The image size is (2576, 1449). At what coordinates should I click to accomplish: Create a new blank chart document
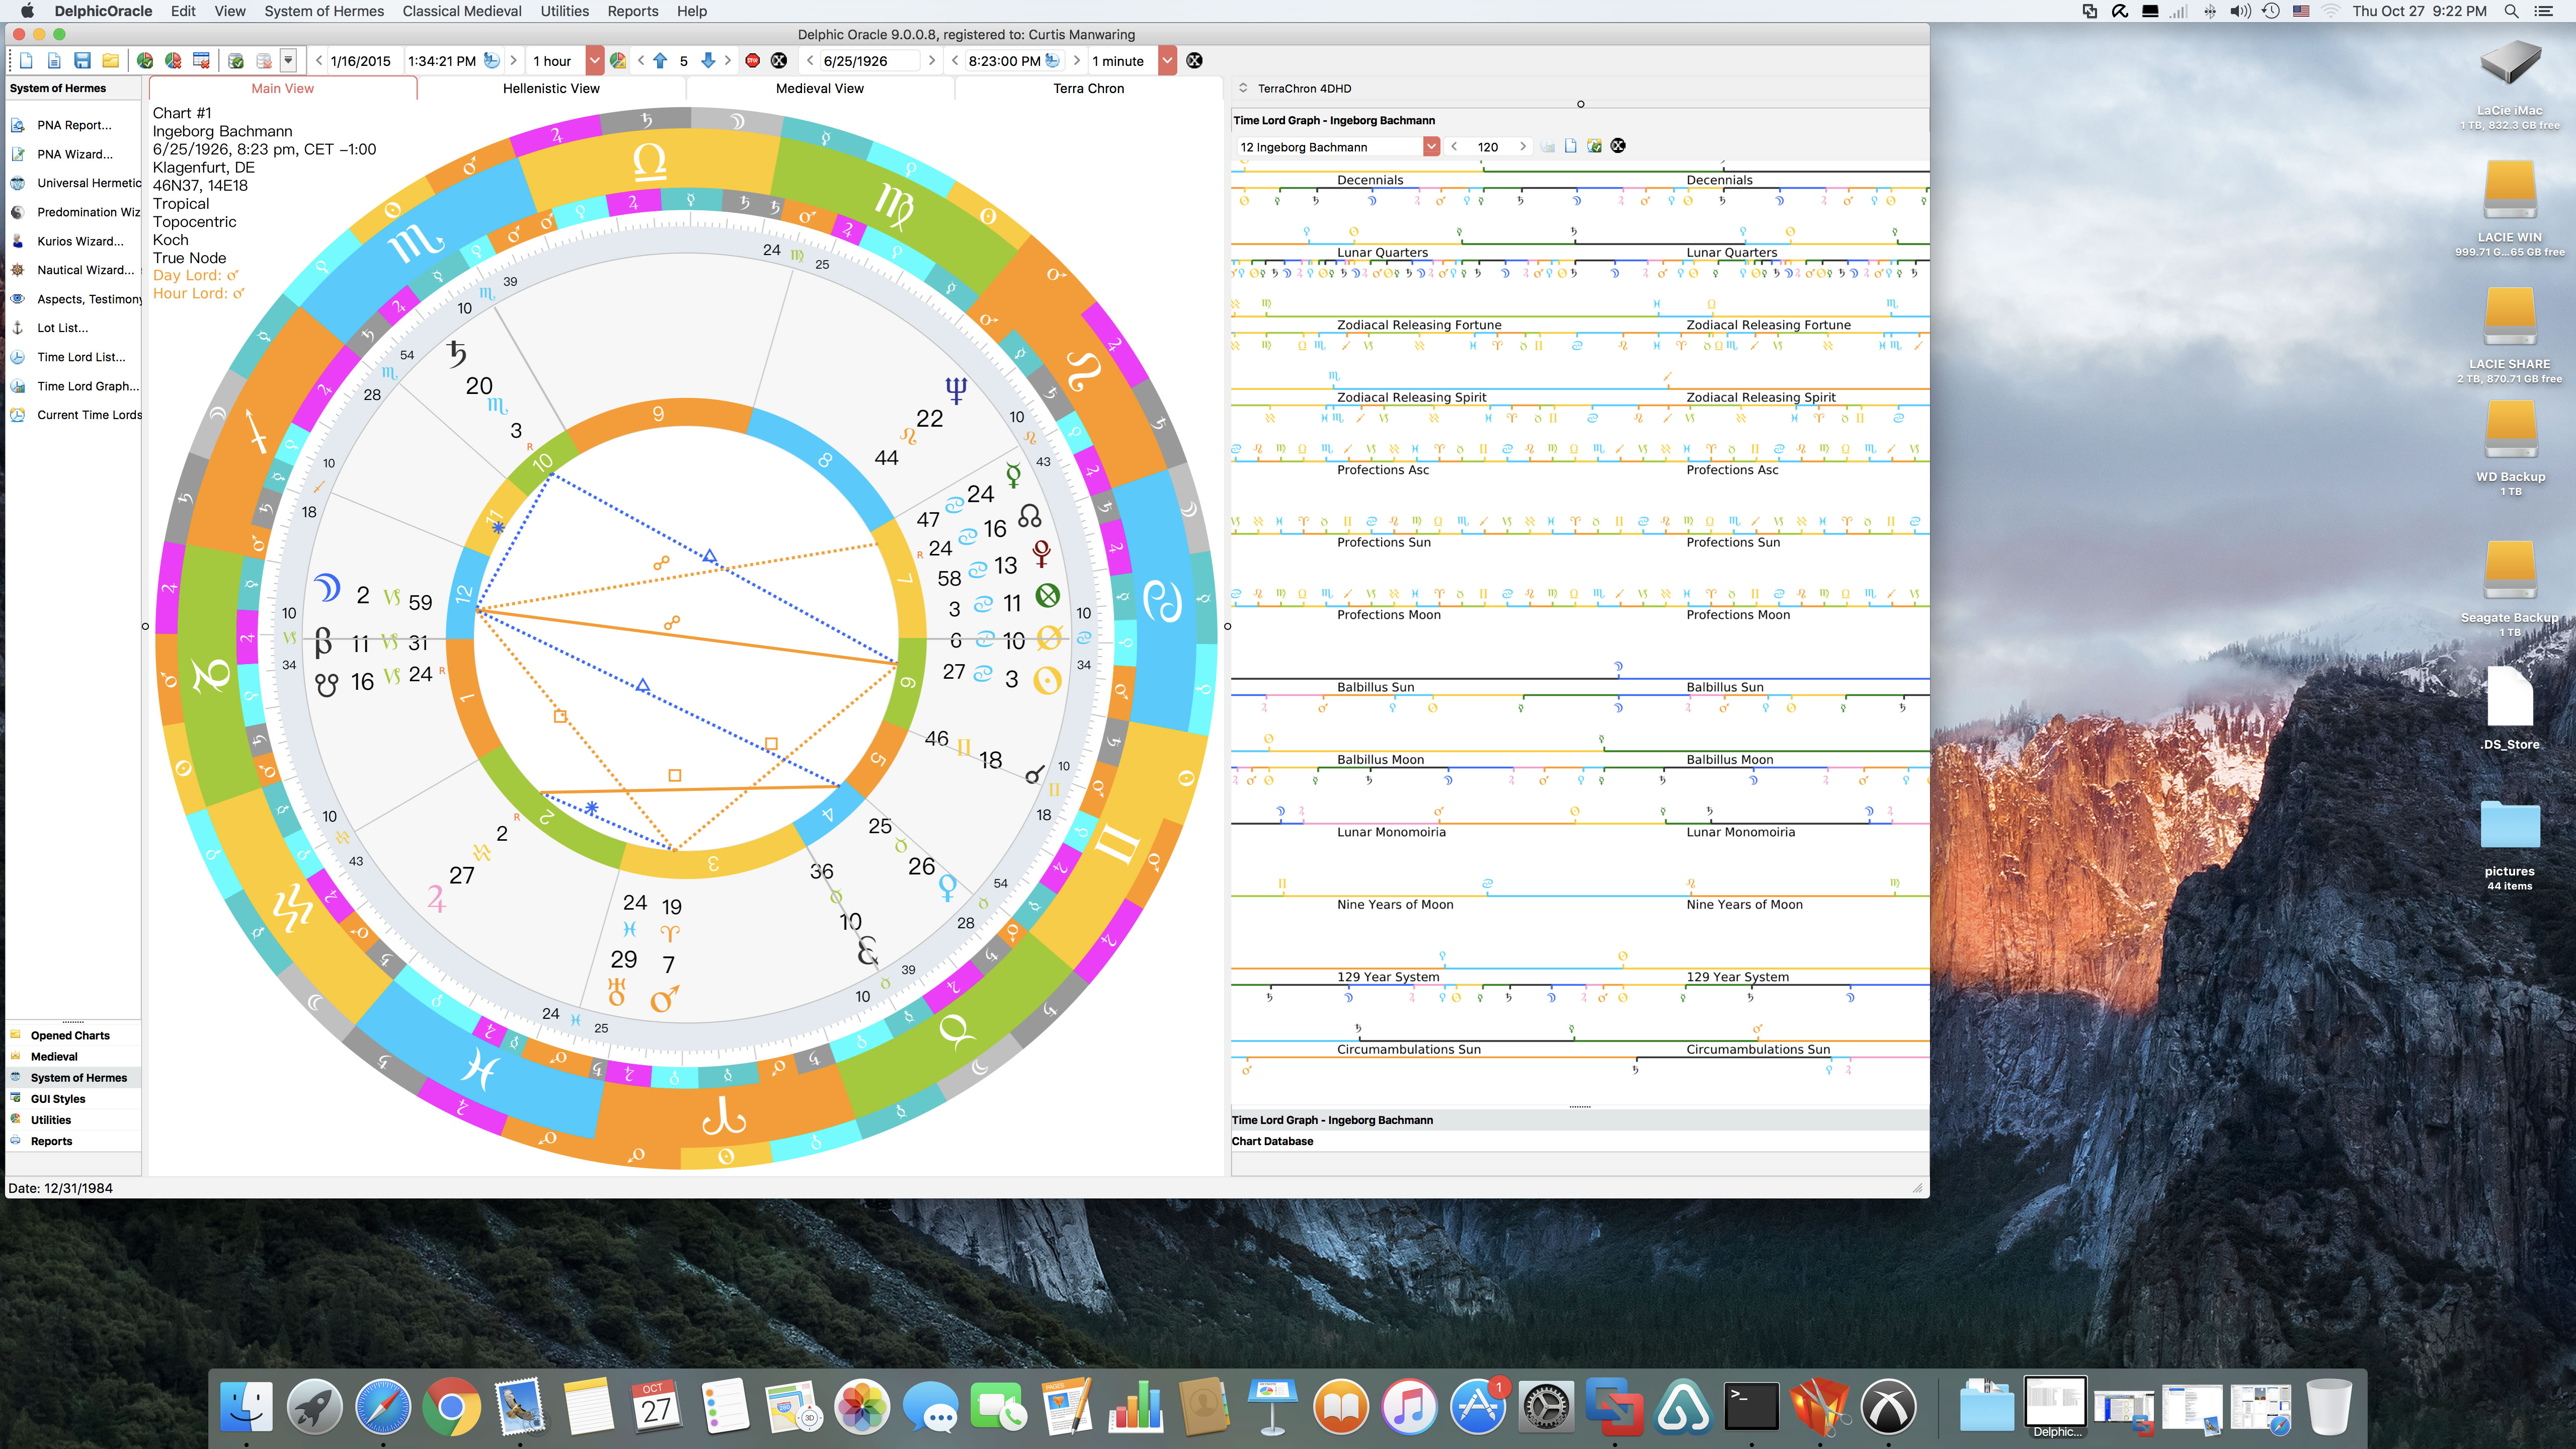[x=26, y=61]
